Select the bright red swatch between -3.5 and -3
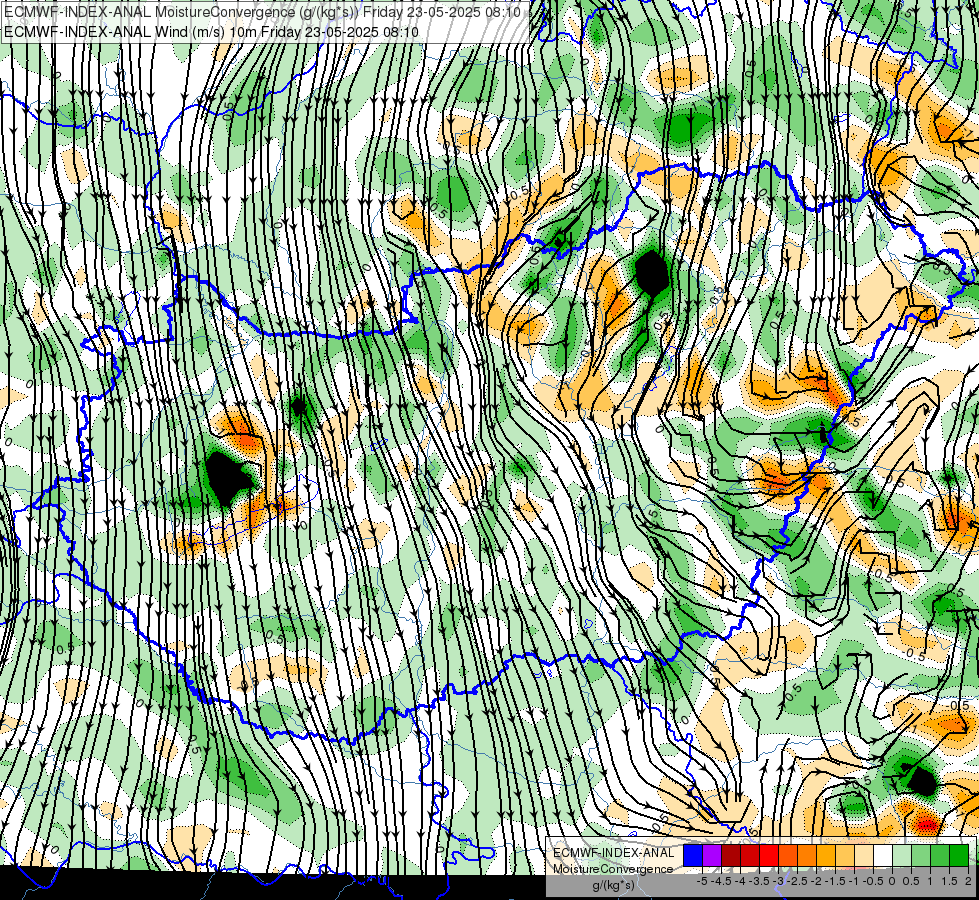 [769, 855]
